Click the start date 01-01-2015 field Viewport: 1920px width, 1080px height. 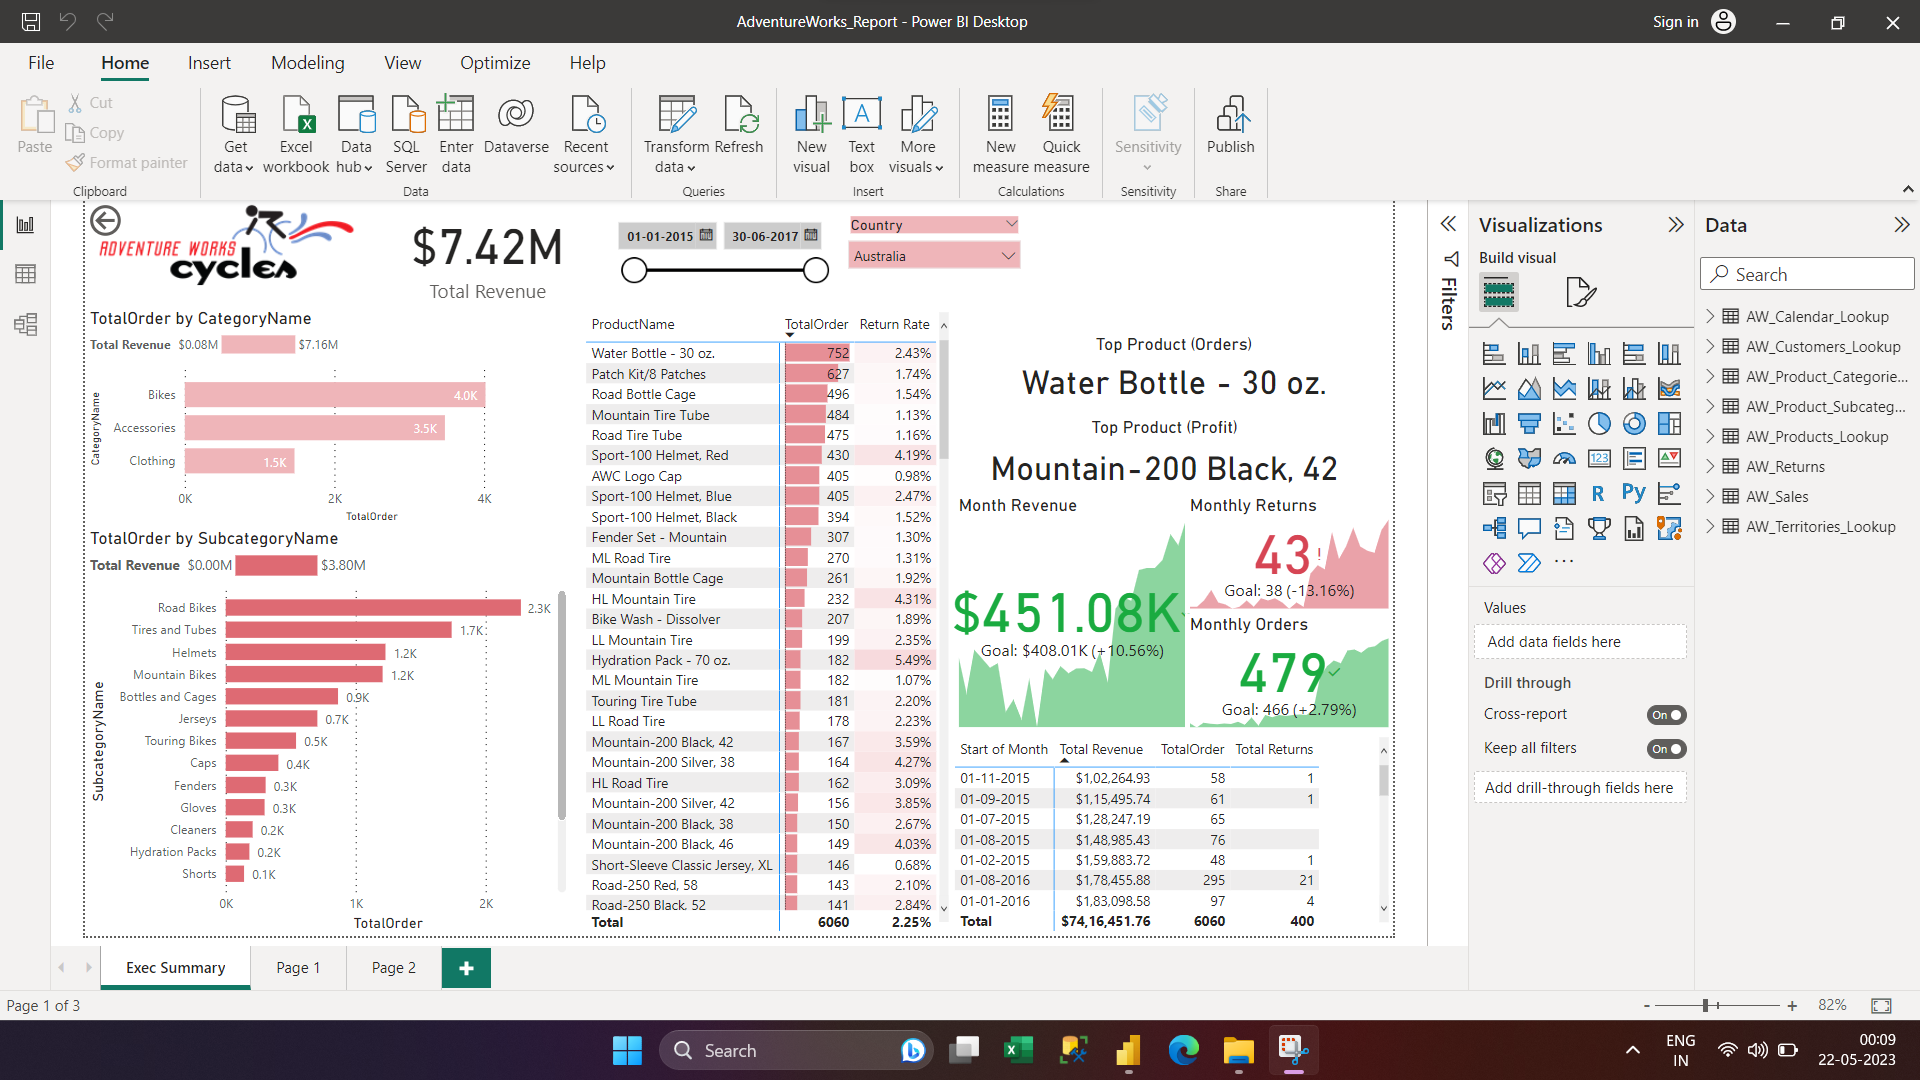click(667, 236)
